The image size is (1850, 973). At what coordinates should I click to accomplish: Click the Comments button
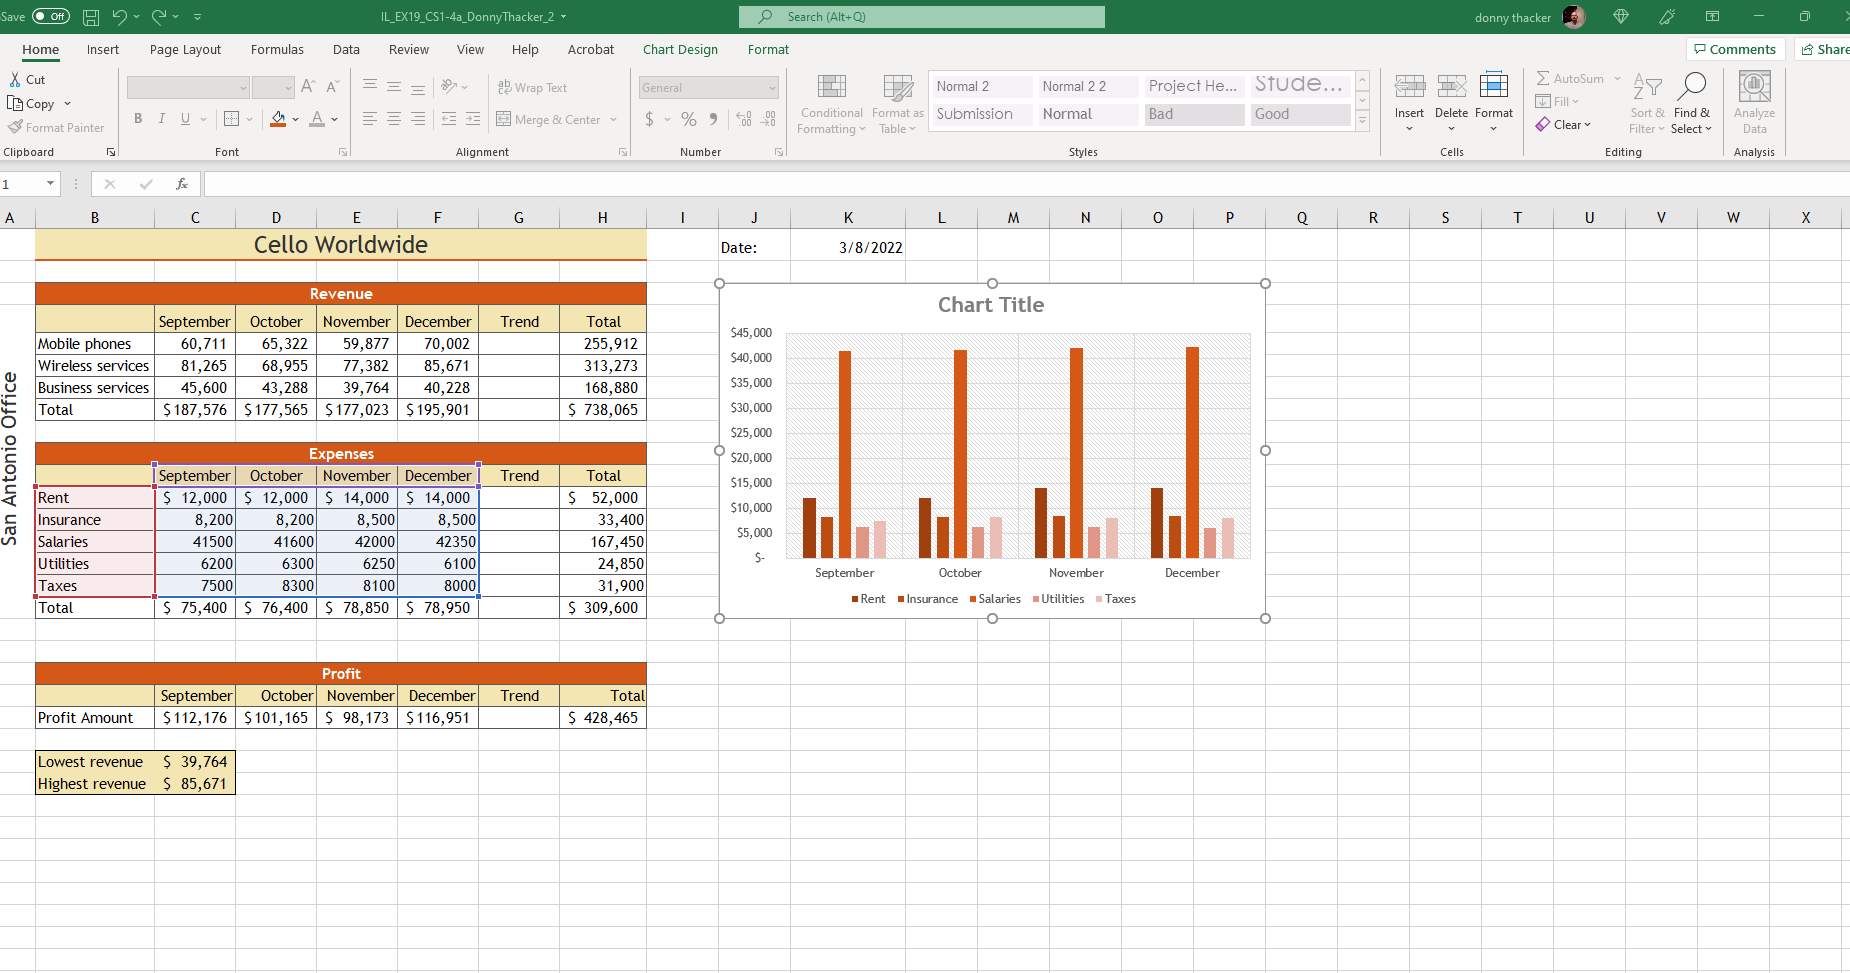[x=1735, y=49]
